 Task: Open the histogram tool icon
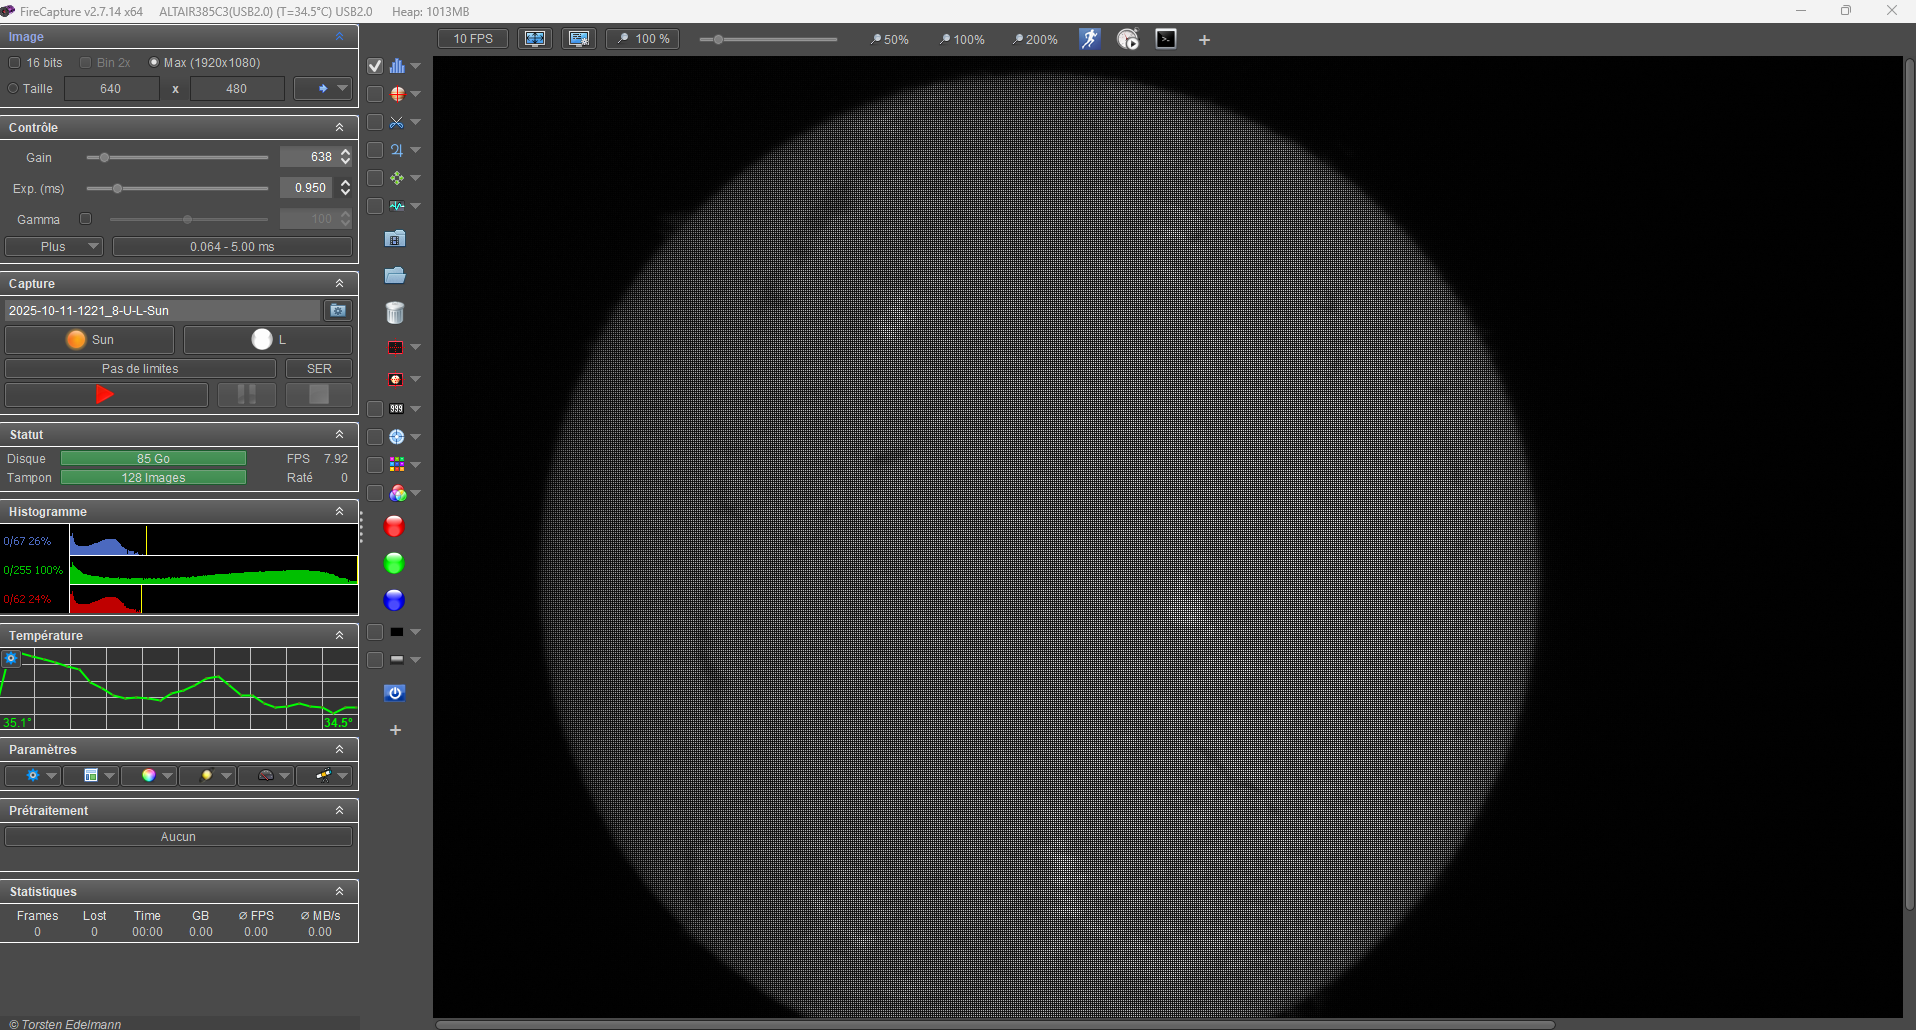click(x=397, y=66)
